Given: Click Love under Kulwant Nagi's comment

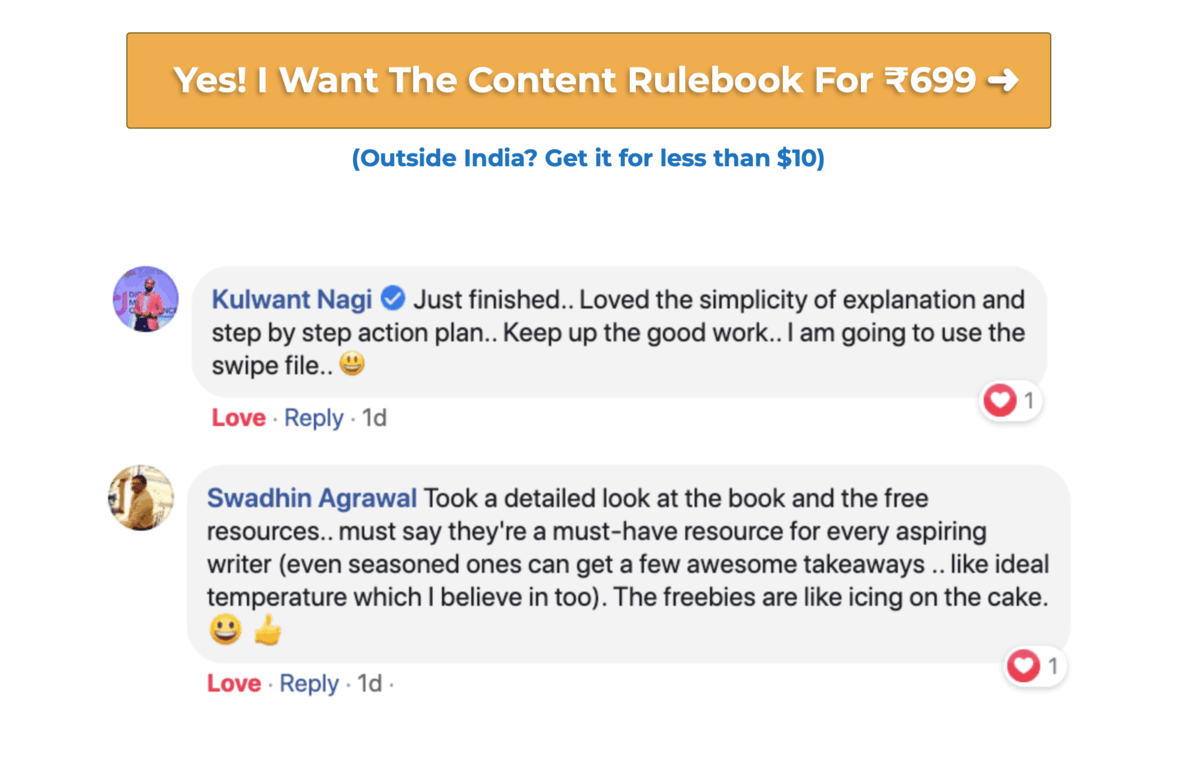Looking at the screenshot, I should (x=237, y=418).
